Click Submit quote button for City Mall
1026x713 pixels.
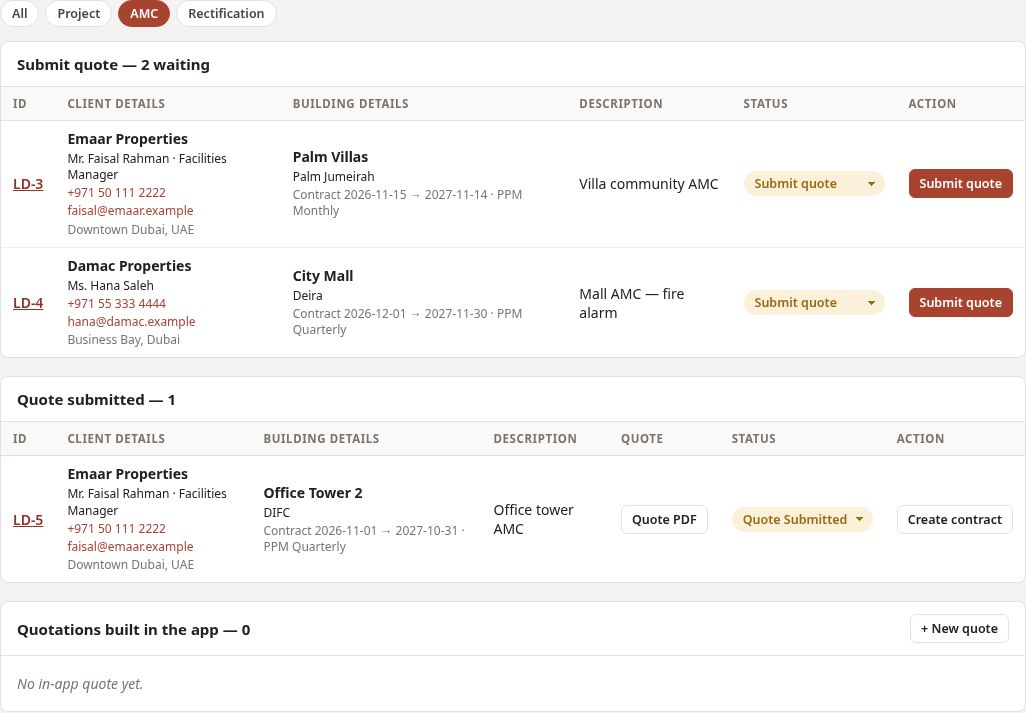[961, 303]
